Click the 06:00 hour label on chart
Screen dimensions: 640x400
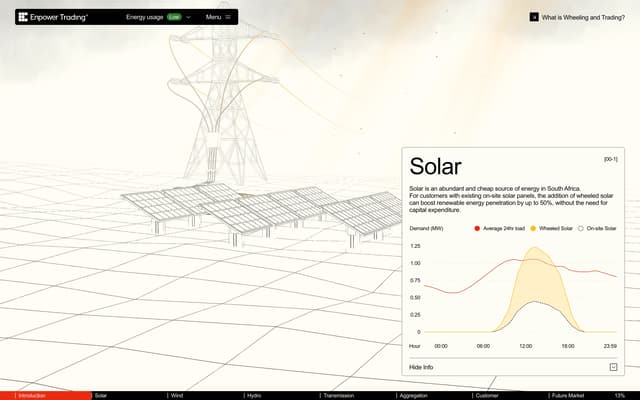point(483,346)
